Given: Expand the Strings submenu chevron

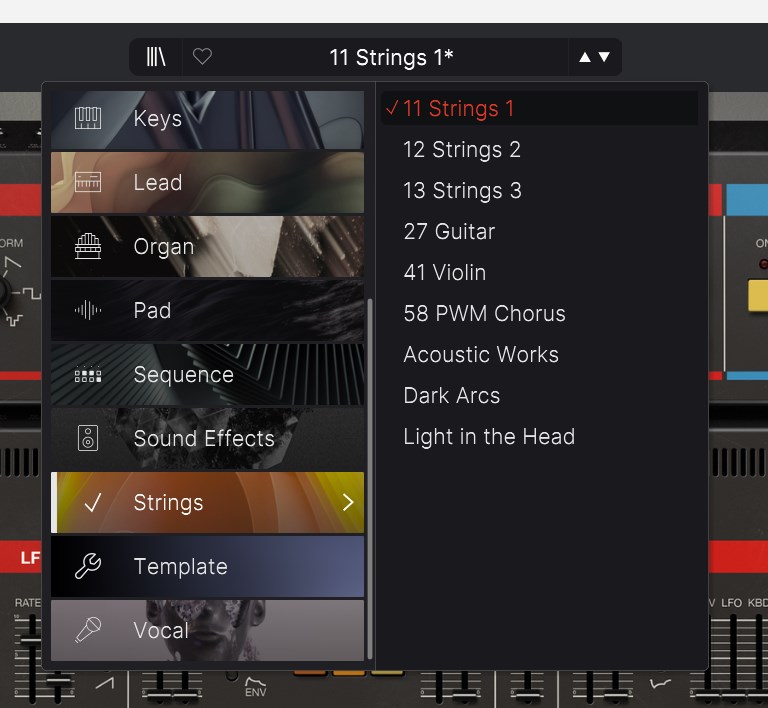Looking at the screenshot, I should click(348, 503).
